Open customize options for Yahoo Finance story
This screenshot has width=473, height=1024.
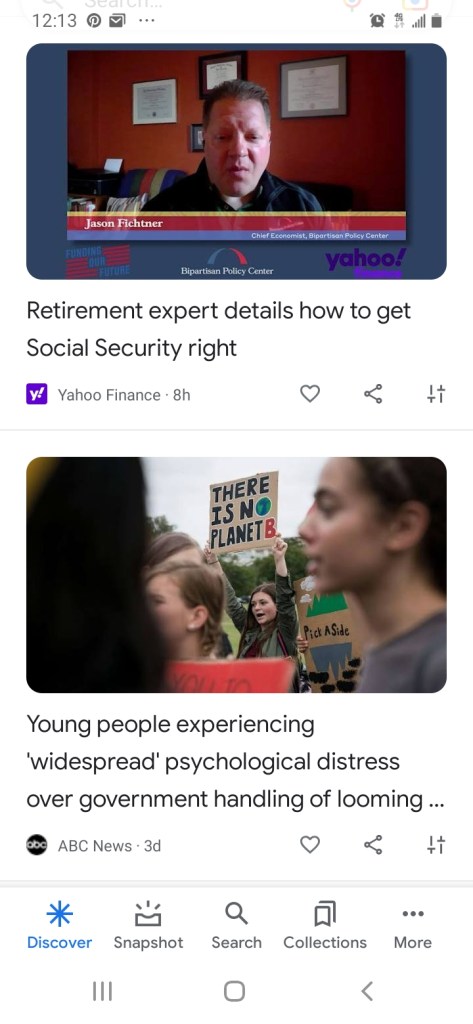click(x=436, y=394)
